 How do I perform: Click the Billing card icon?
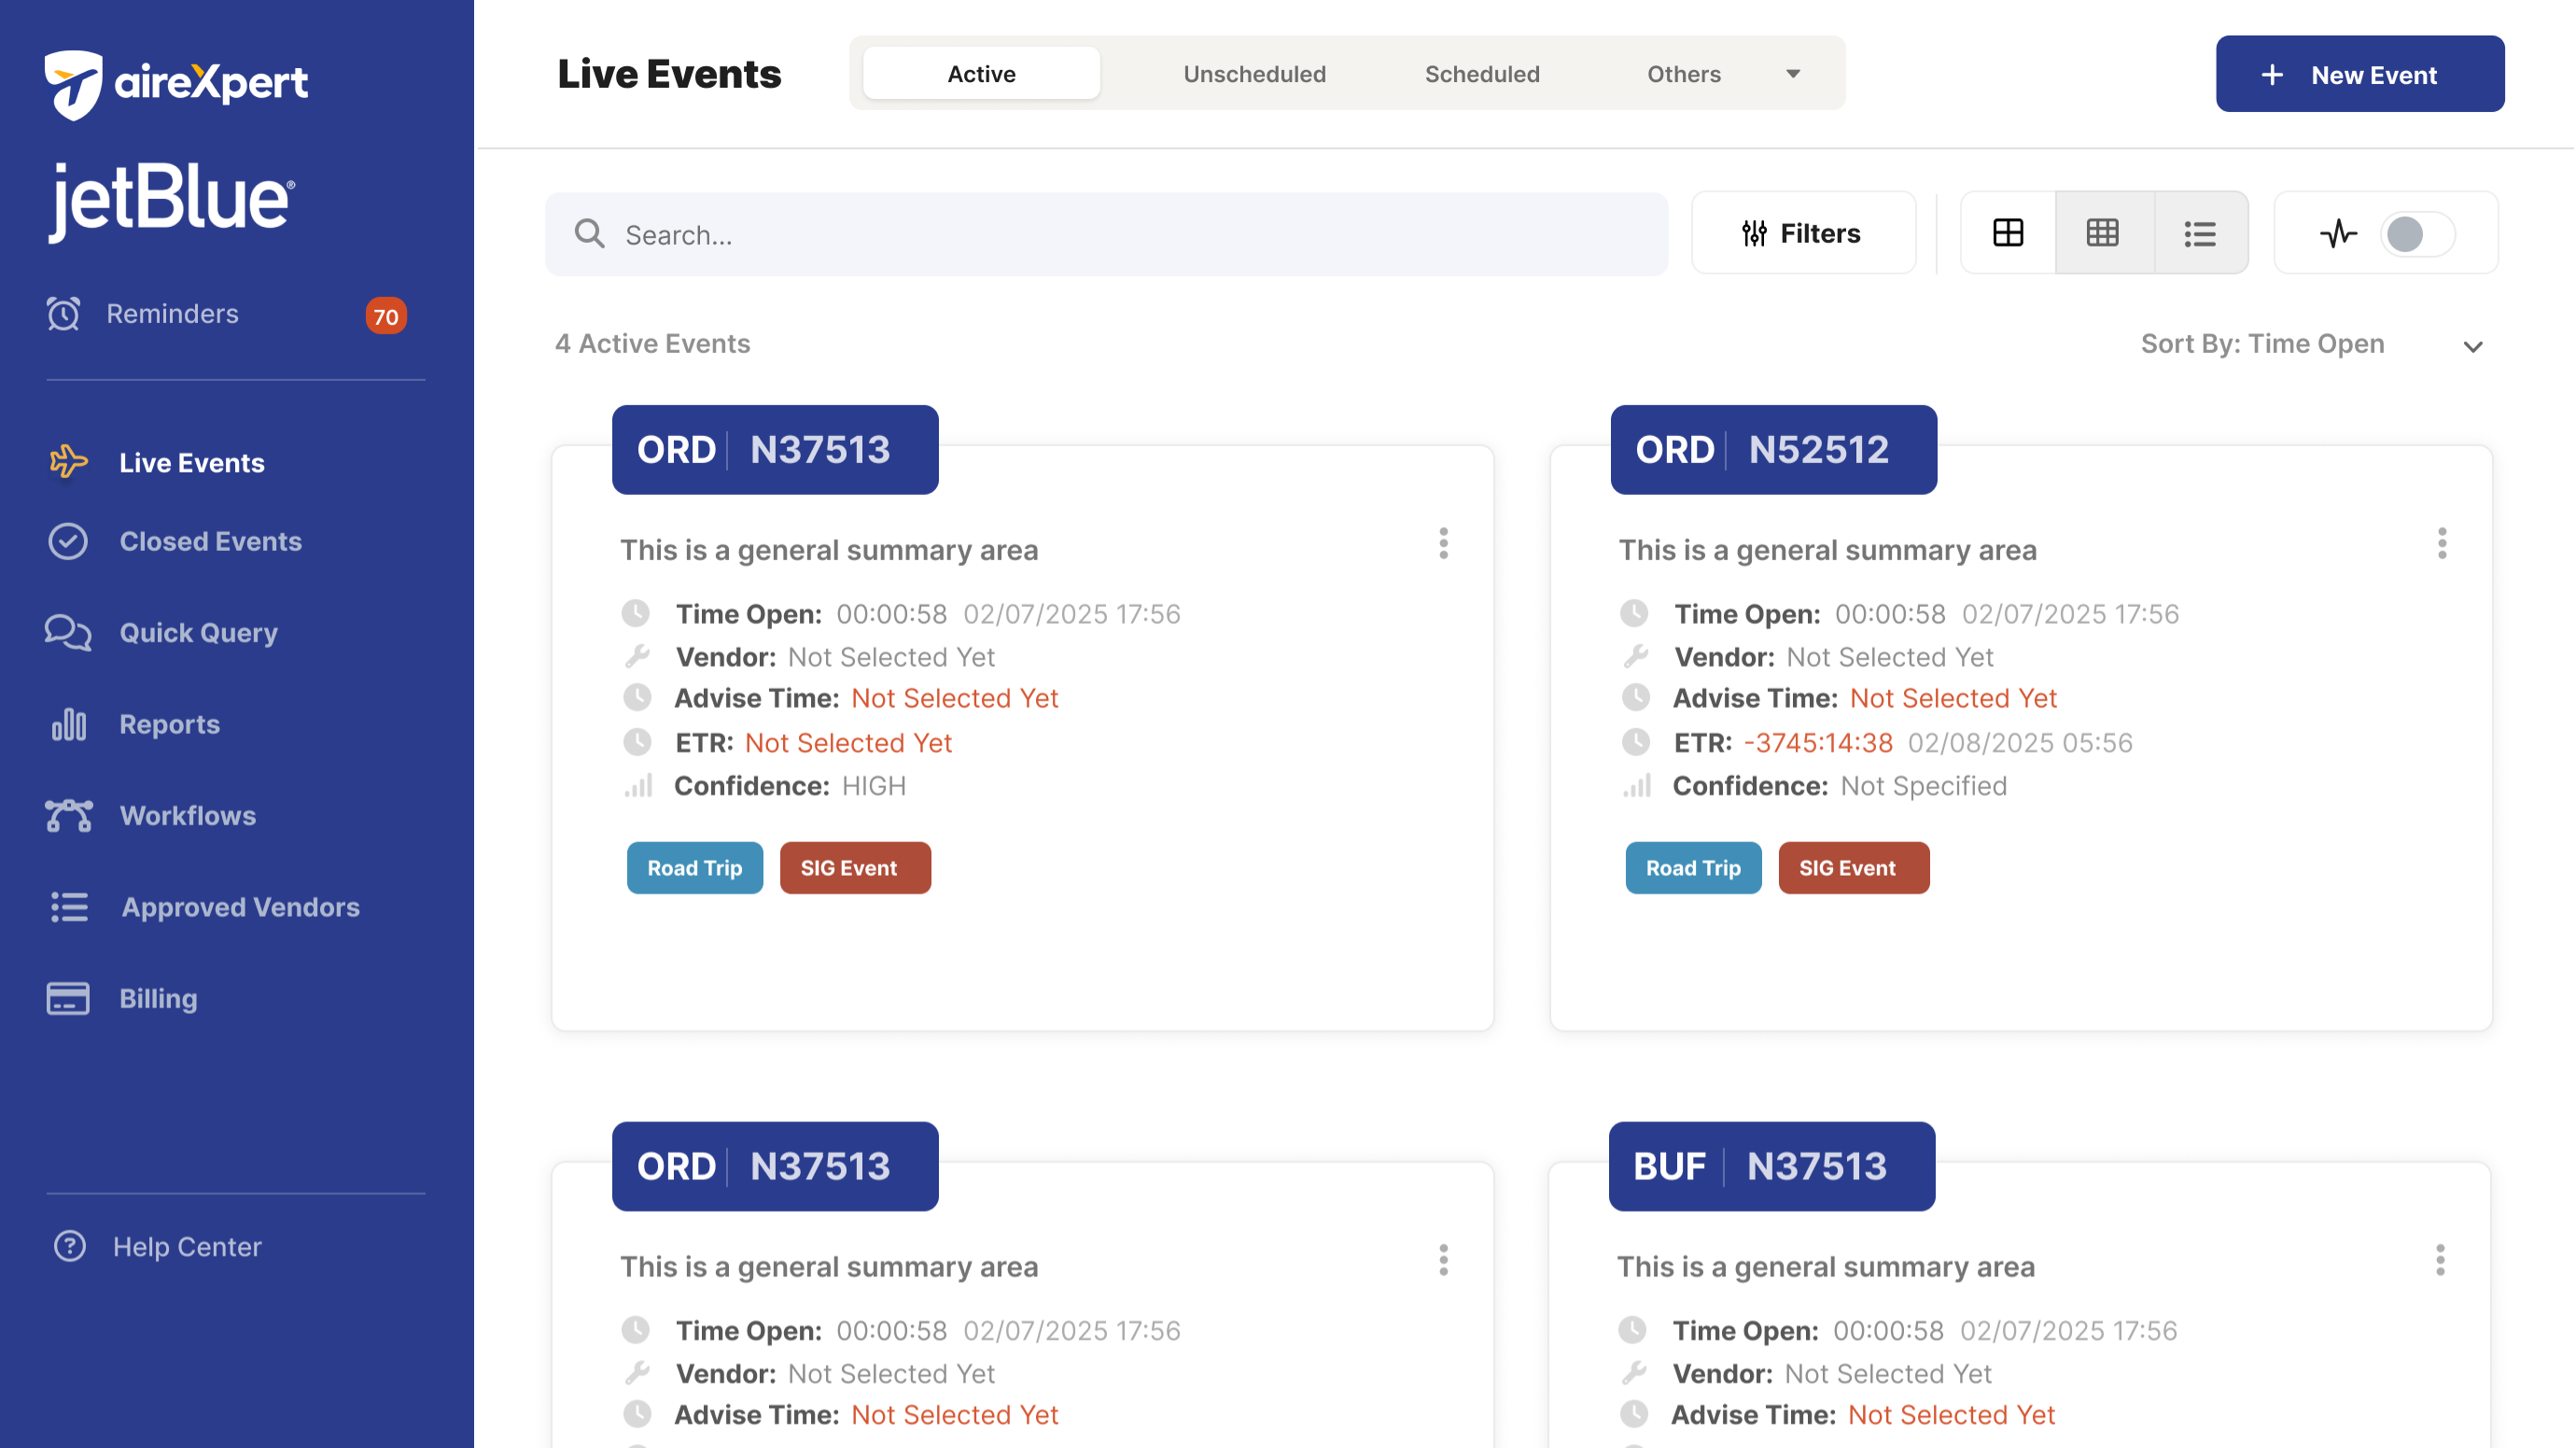68,998
